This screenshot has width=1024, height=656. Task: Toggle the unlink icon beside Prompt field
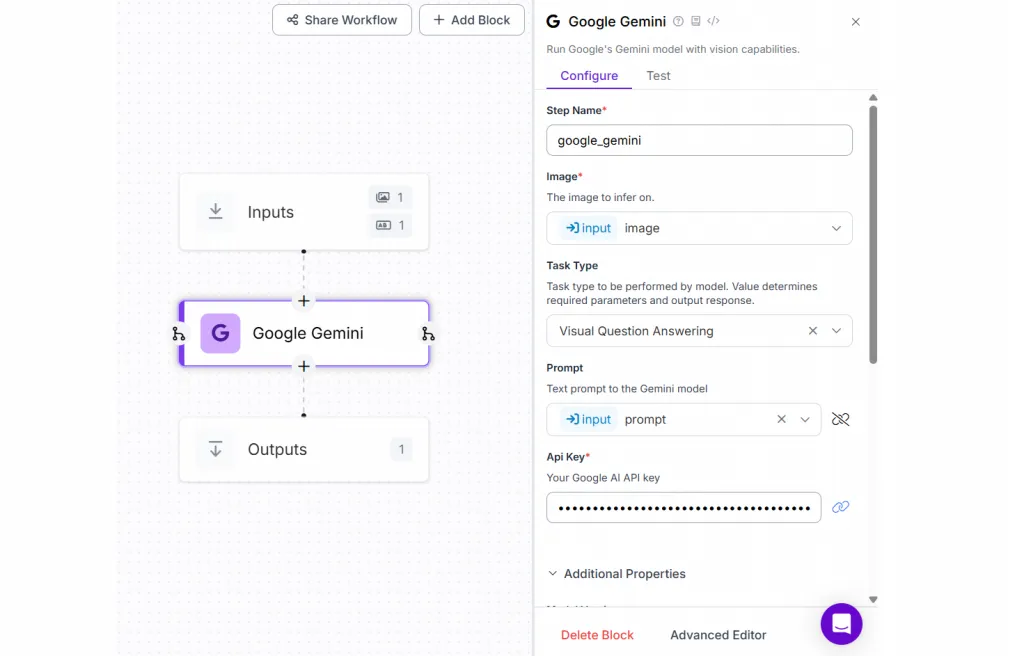click(840, 419)
